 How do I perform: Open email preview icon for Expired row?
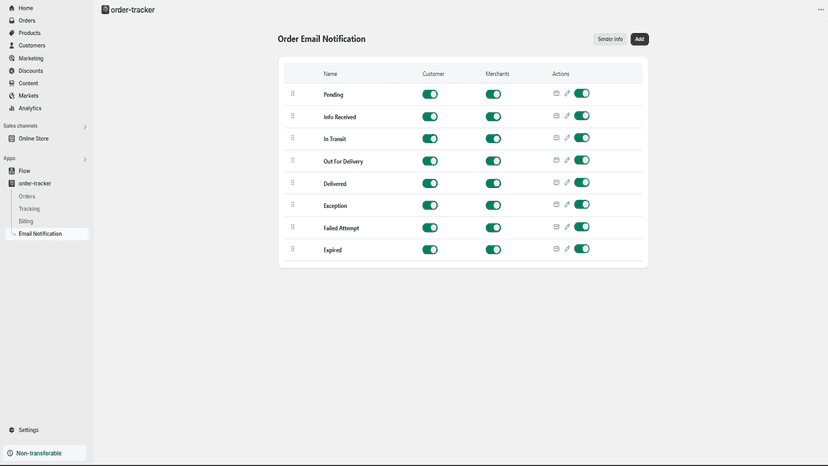(556, 249)
